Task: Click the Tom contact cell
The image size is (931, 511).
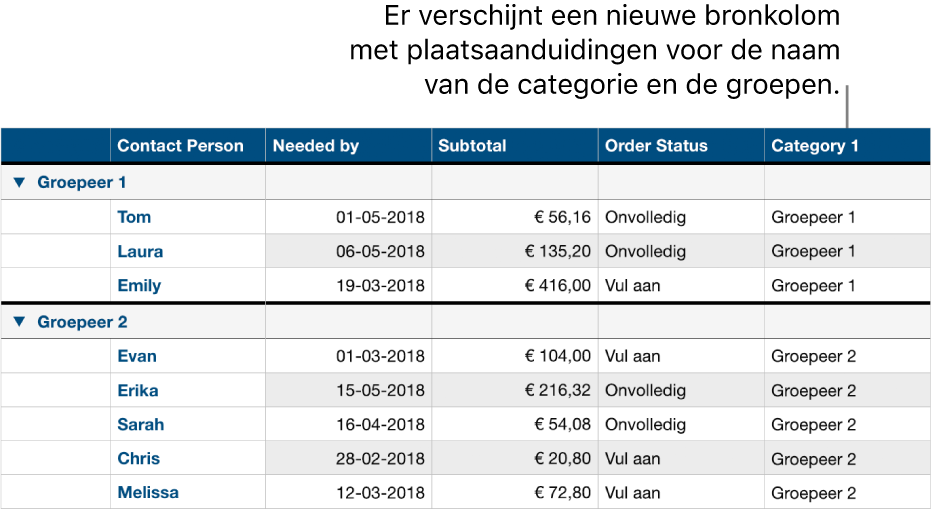Action: point(134,217)
